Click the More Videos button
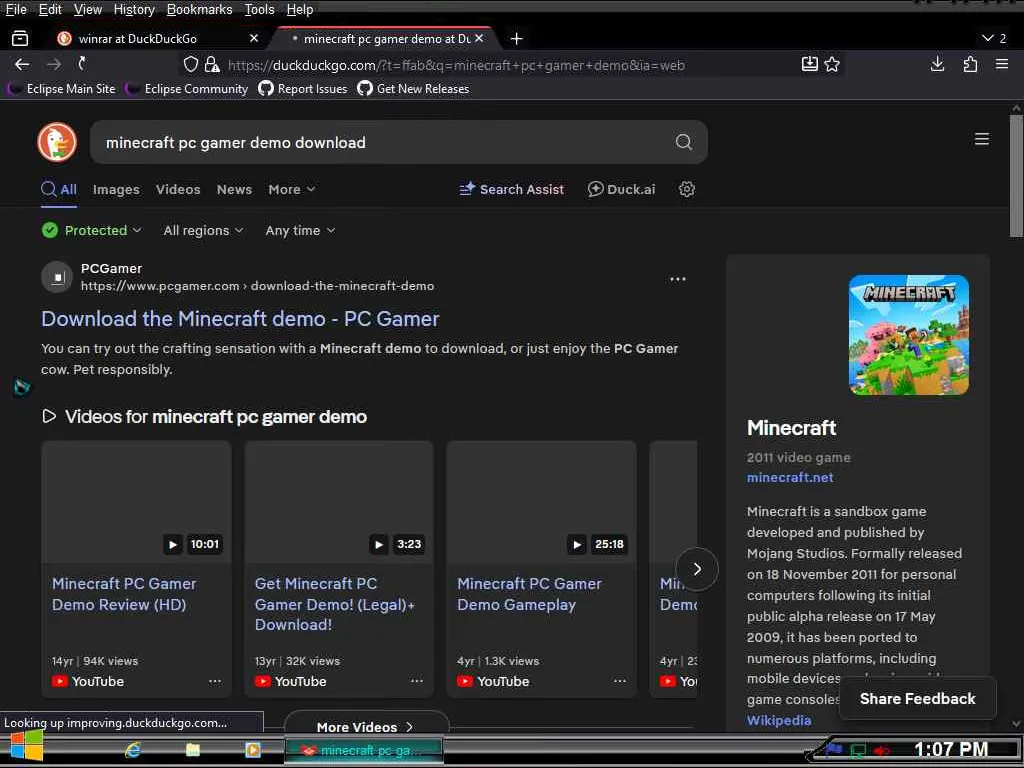Image resolution: width=1024 pixels, height=768 pixels. 366,726
